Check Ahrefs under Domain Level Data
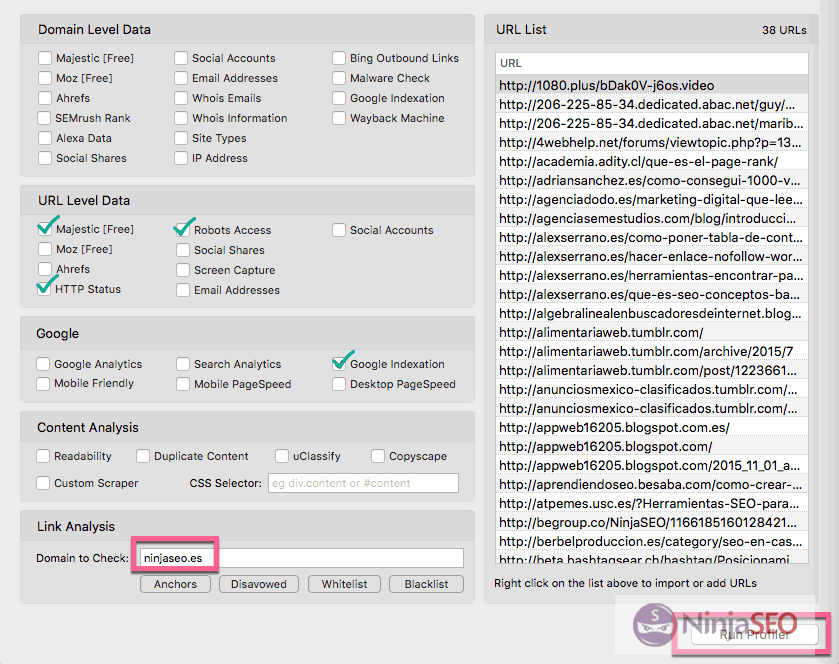The image size is (839, 664). 44,98
